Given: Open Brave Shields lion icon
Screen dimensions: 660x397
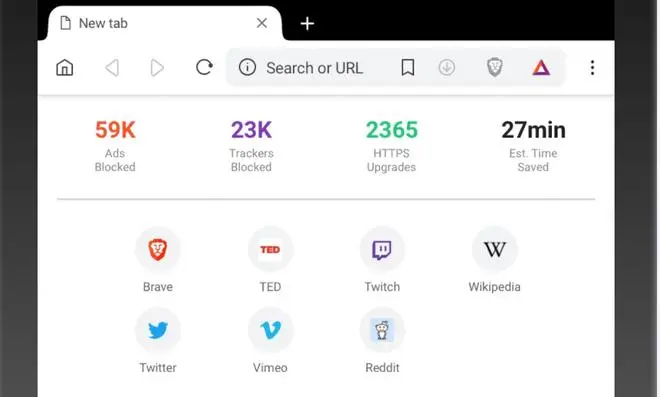Looking at the screenshot, I should coord(495,67).
